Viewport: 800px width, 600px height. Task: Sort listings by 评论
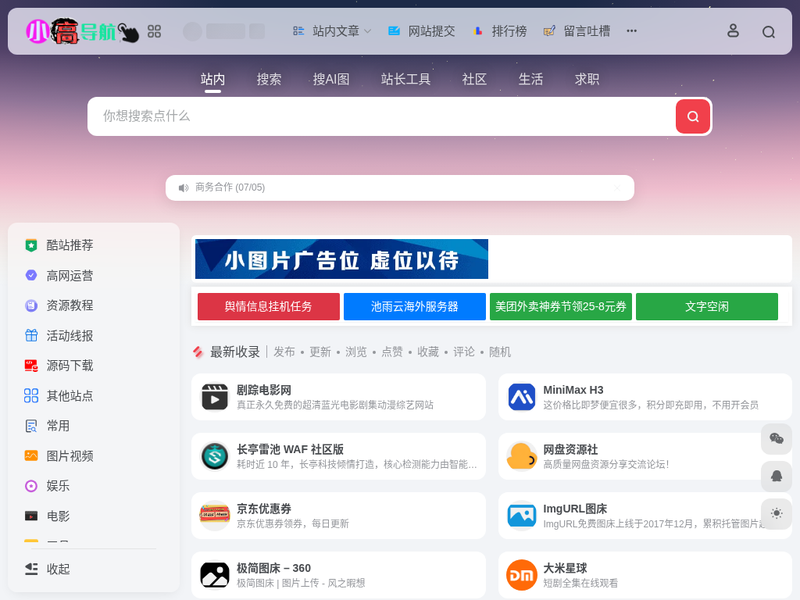[464, 352]
